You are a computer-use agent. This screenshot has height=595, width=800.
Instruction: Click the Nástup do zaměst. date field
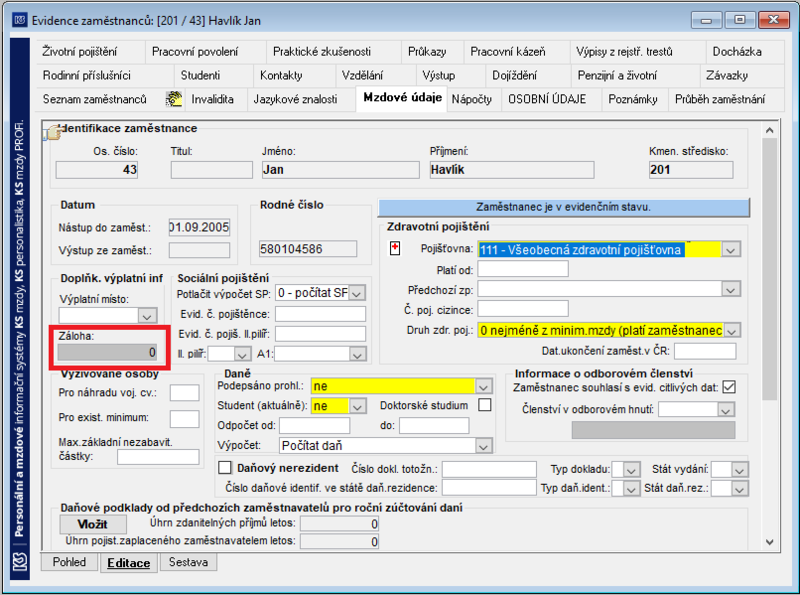point(199,227)
